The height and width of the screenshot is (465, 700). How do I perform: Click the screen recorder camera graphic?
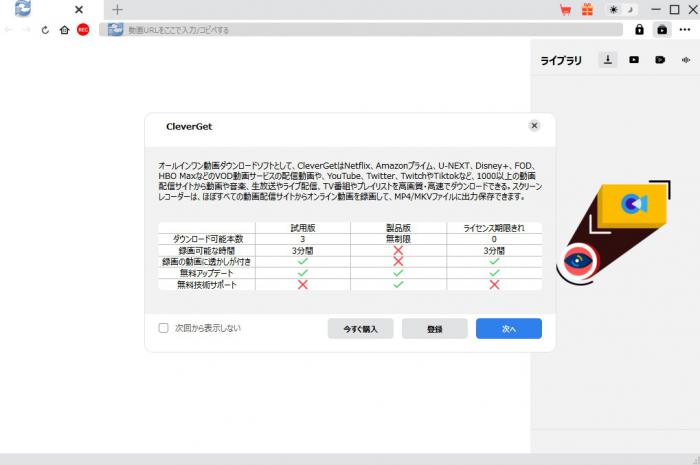[633, 205]
